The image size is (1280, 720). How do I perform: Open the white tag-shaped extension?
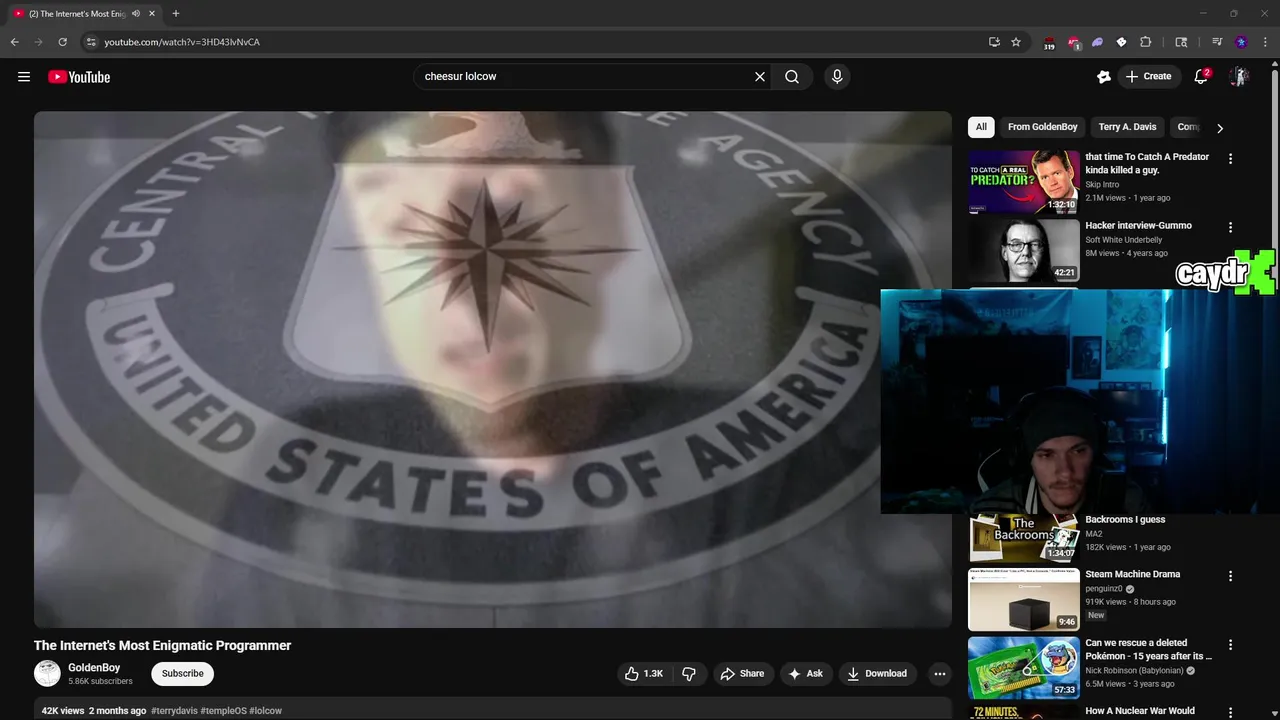click(1121, 42)
